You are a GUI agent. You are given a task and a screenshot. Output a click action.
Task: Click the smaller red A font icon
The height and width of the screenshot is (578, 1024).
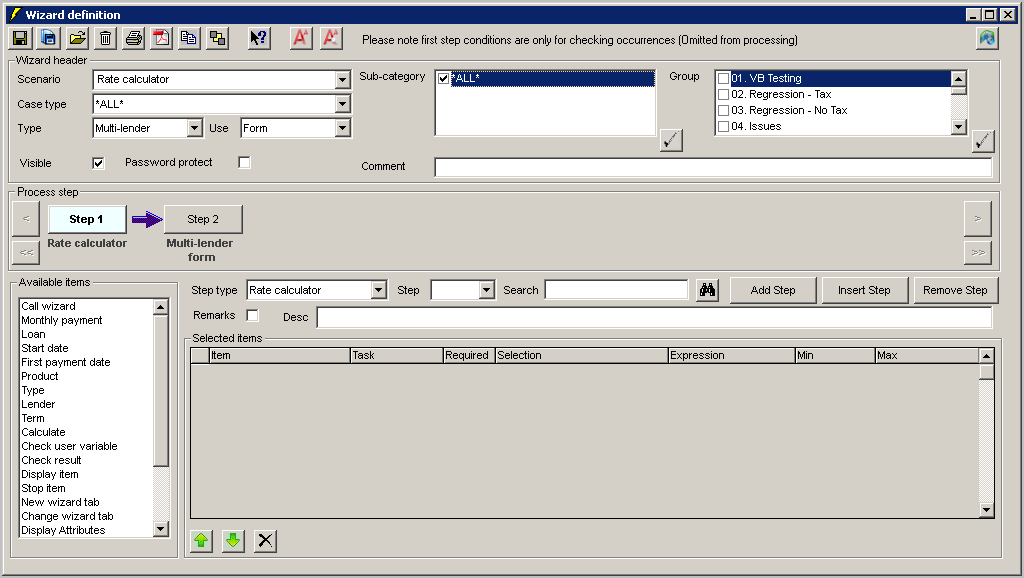331,39
